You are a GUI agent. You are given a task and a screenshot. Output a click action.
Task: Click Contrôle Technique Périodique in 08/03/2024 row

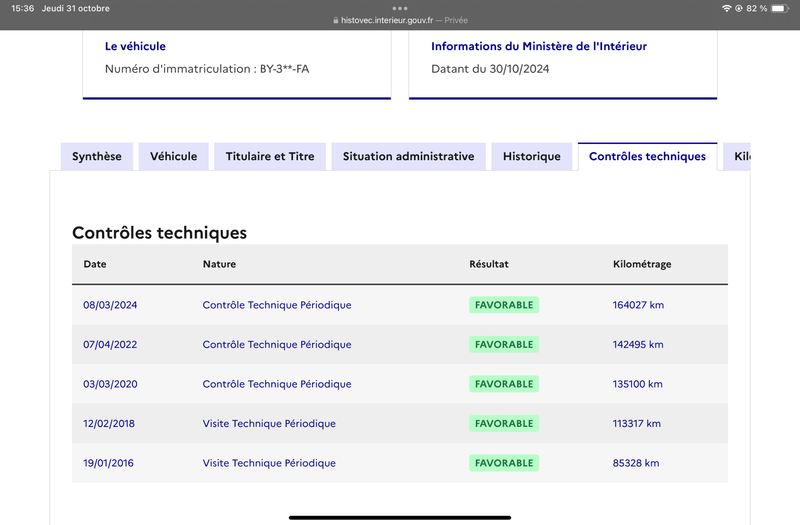pyautogui.click(x=277, y=305)
